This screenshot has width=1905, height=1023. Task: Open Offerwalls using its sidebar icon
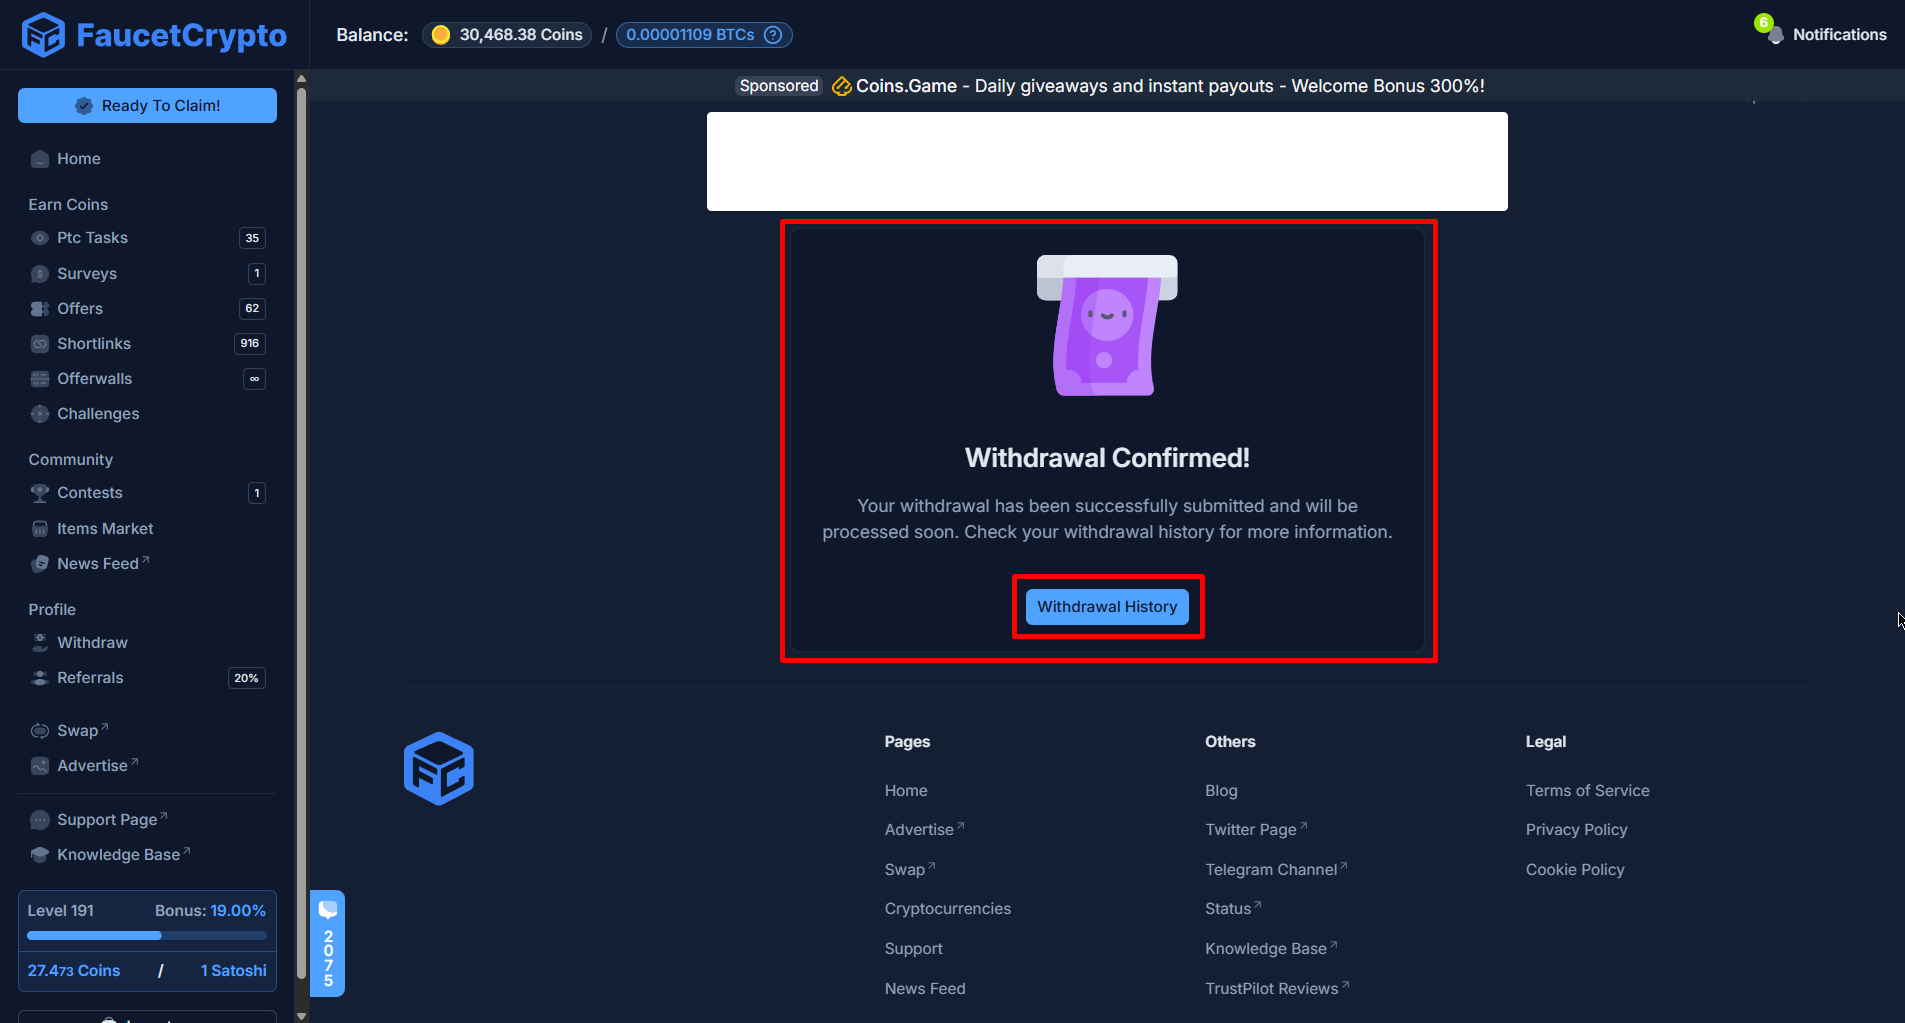pos(40,378)
